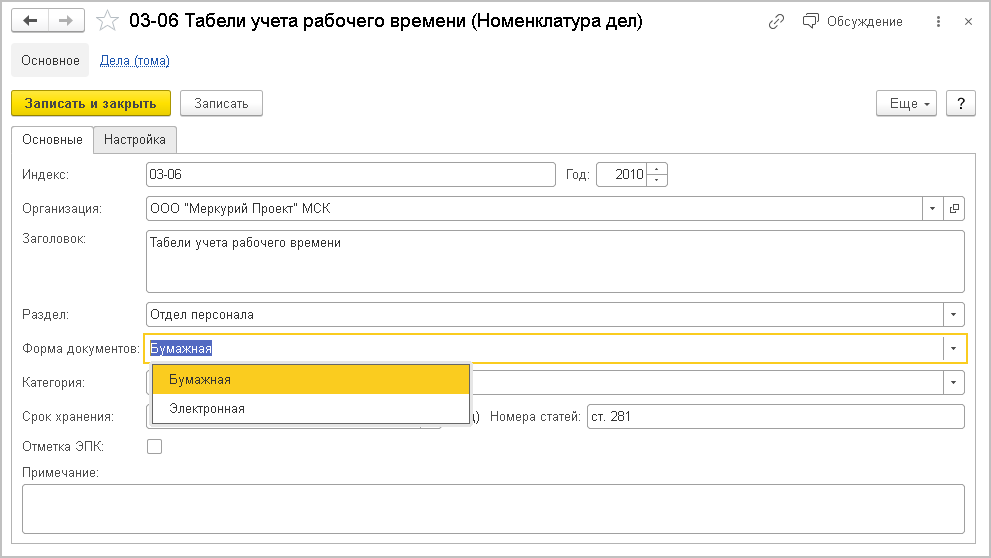
Task: Open the Категория dropdown arrow
Action: [x=954, y=383]
